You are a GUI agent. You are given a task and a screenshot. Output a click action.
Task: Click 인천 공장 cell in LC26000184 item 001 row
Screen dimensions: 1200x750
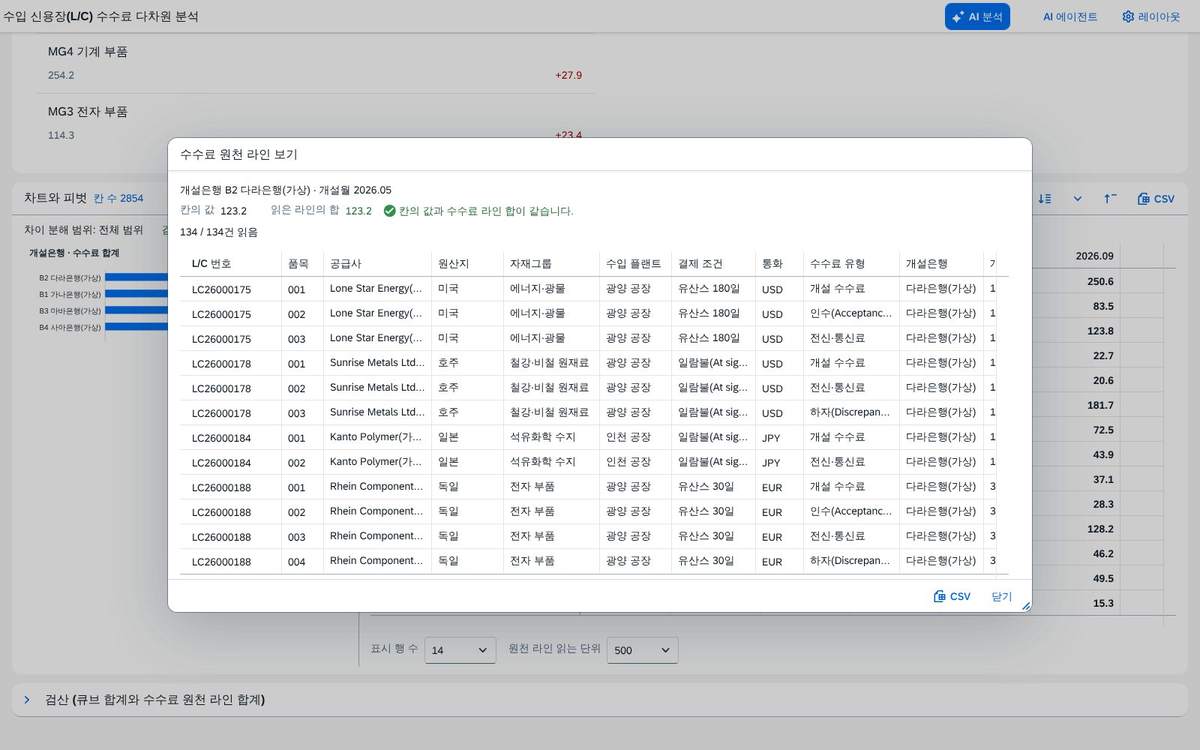coord(635,437)
